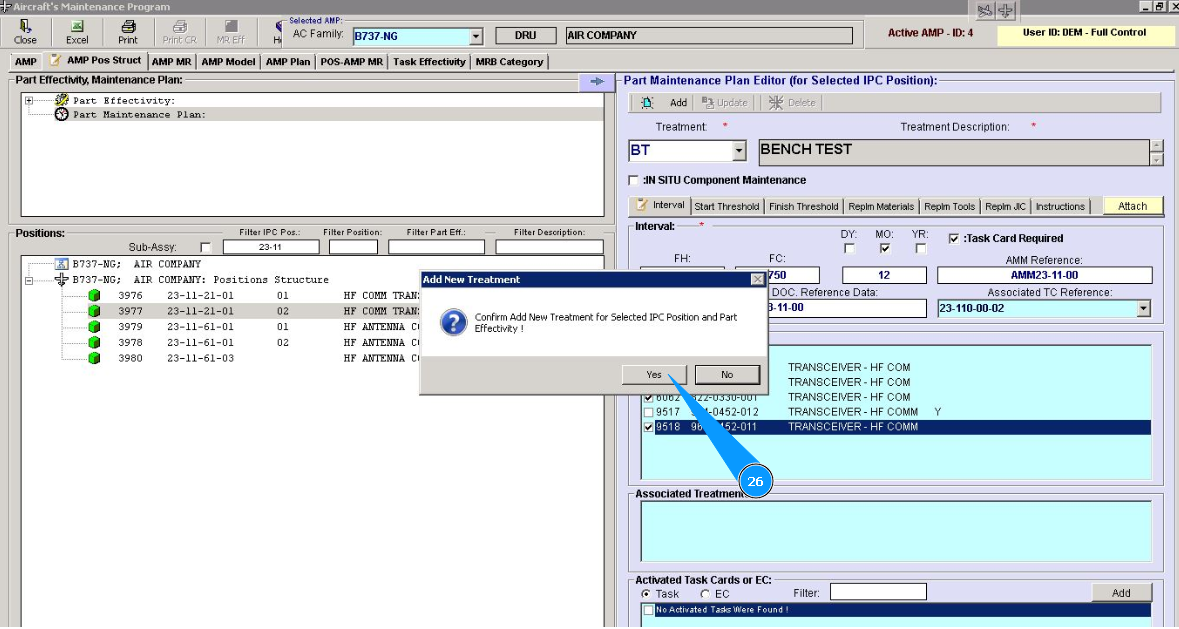The width and height of the screenshot is (1179, 629).
Task: Click the Update toolbar item
Action: coord(725,103)
